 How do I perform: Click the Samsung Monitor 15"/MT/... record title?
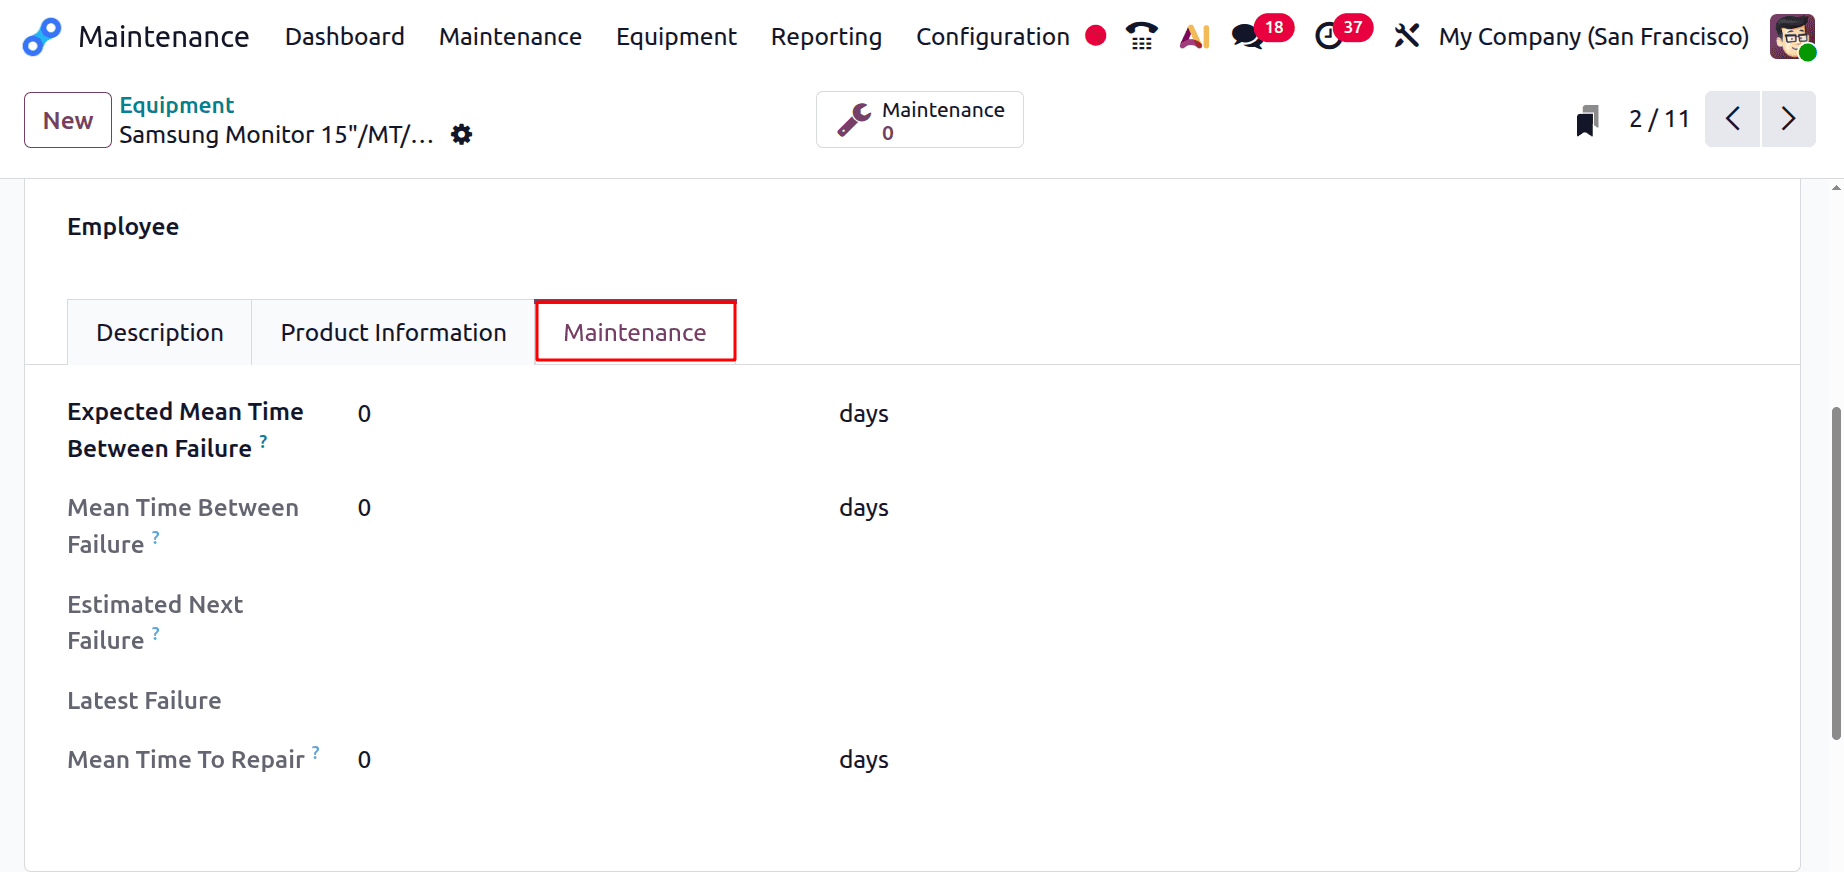coord(277,134)
